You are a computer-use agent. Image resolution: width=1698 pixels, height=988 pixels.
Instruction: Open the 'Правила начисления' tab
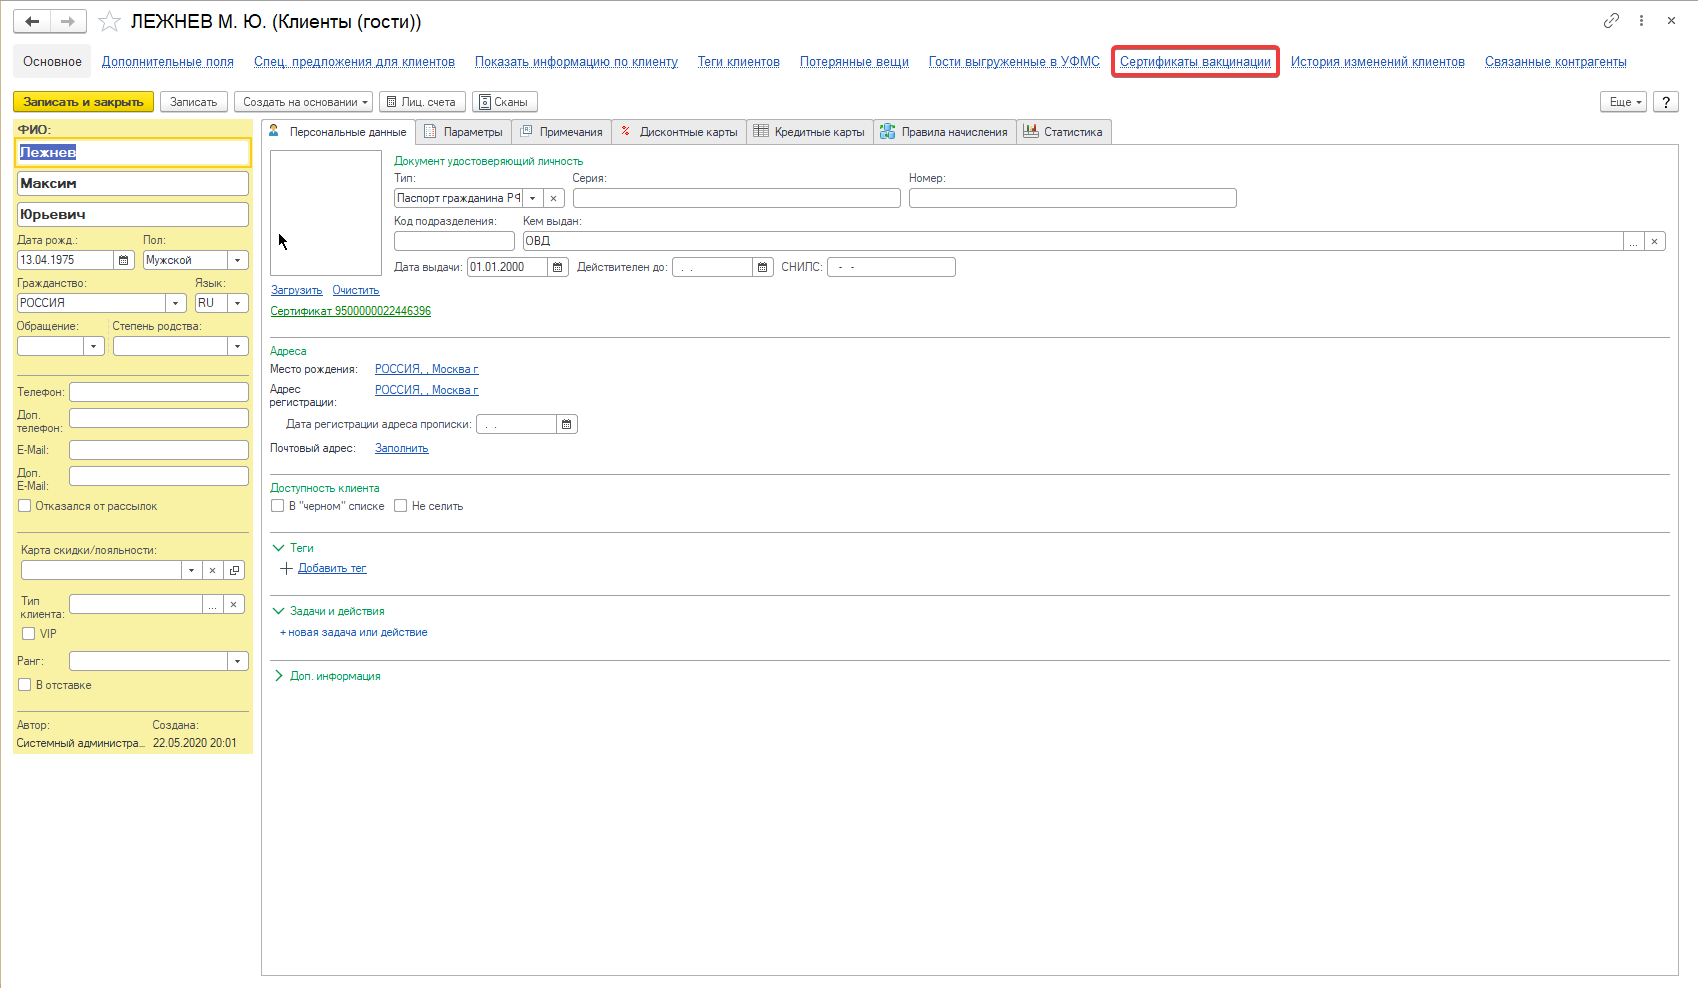click(x=945, y=132)
